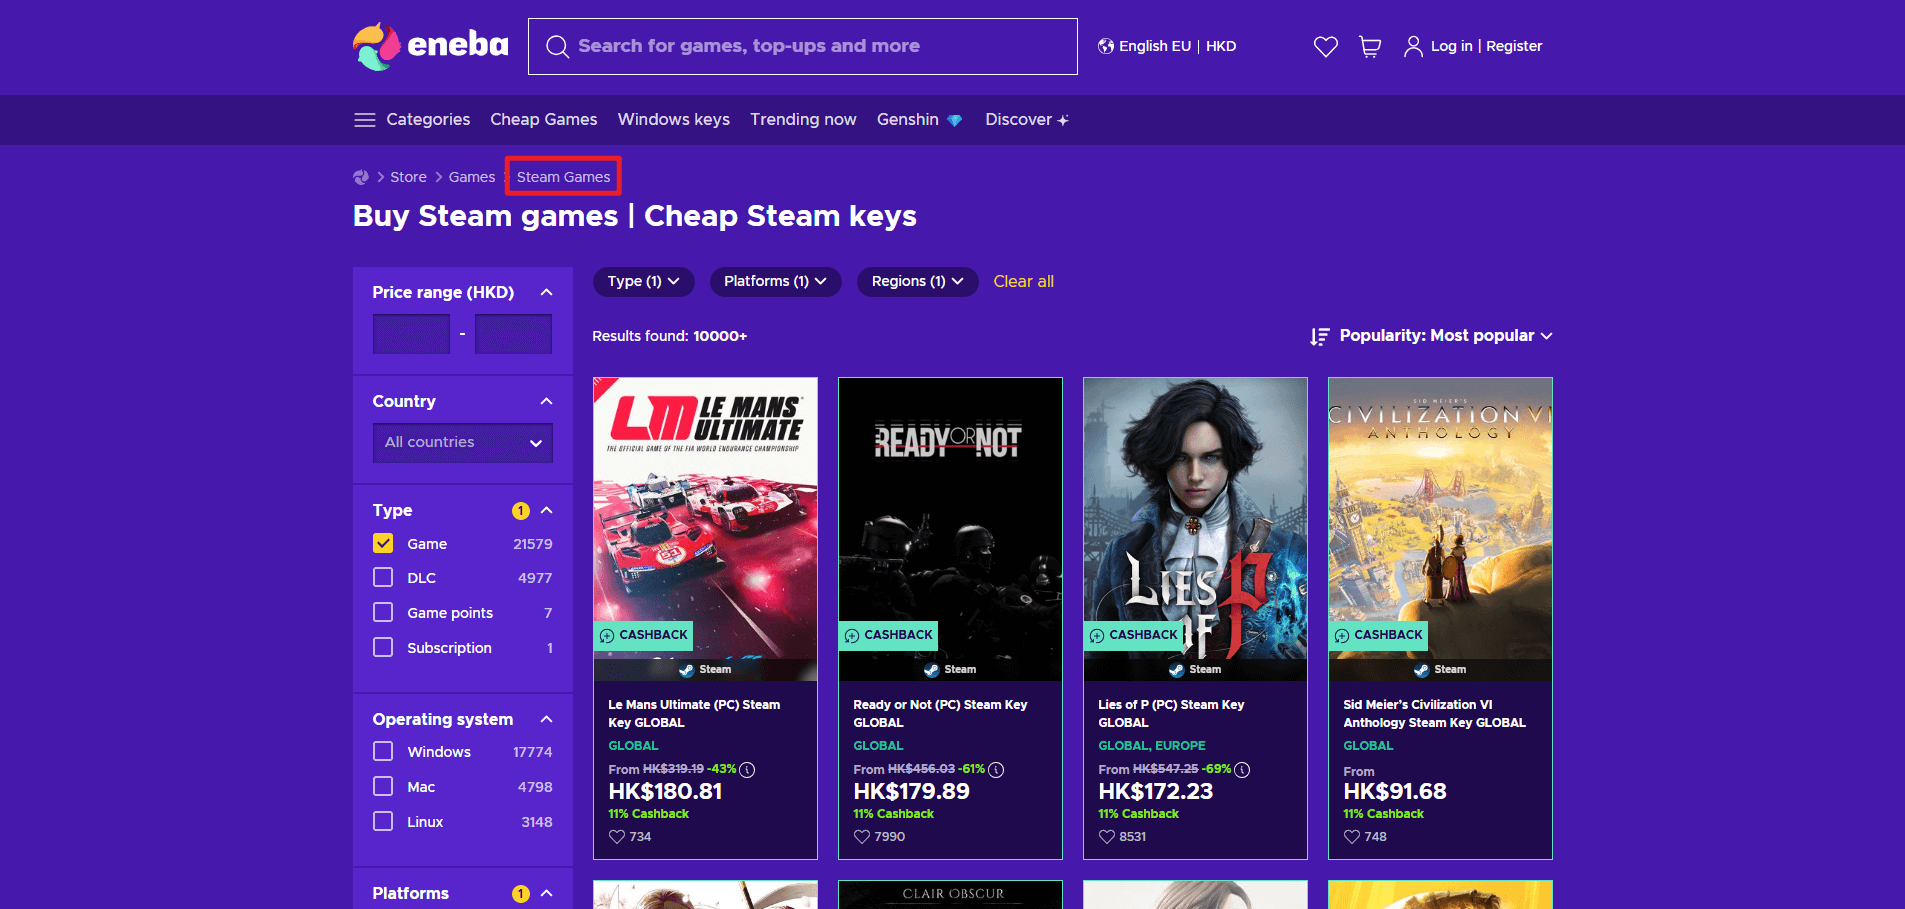Viewport: 1905px width, 909px height.
Task: Open the shopping cart icon
Action: [x=1370, y=46]
